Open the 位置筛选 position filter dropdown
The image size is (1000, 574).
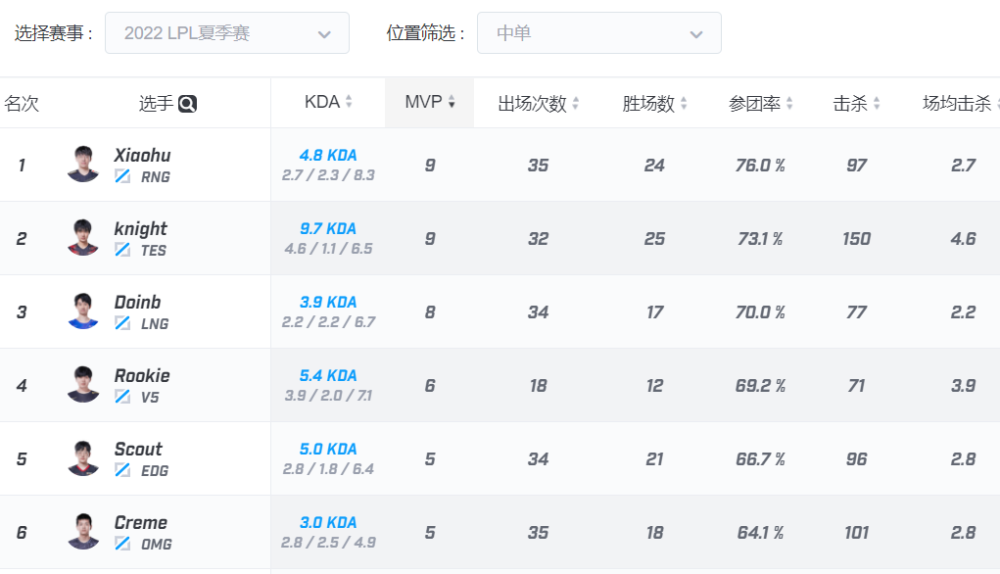(x=599, y=33)
